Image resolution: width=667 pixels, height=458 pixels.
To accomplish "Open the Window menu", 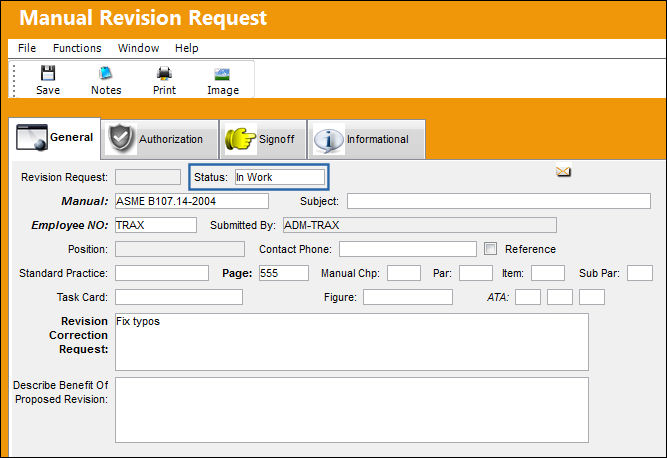I will pos(138,48).
